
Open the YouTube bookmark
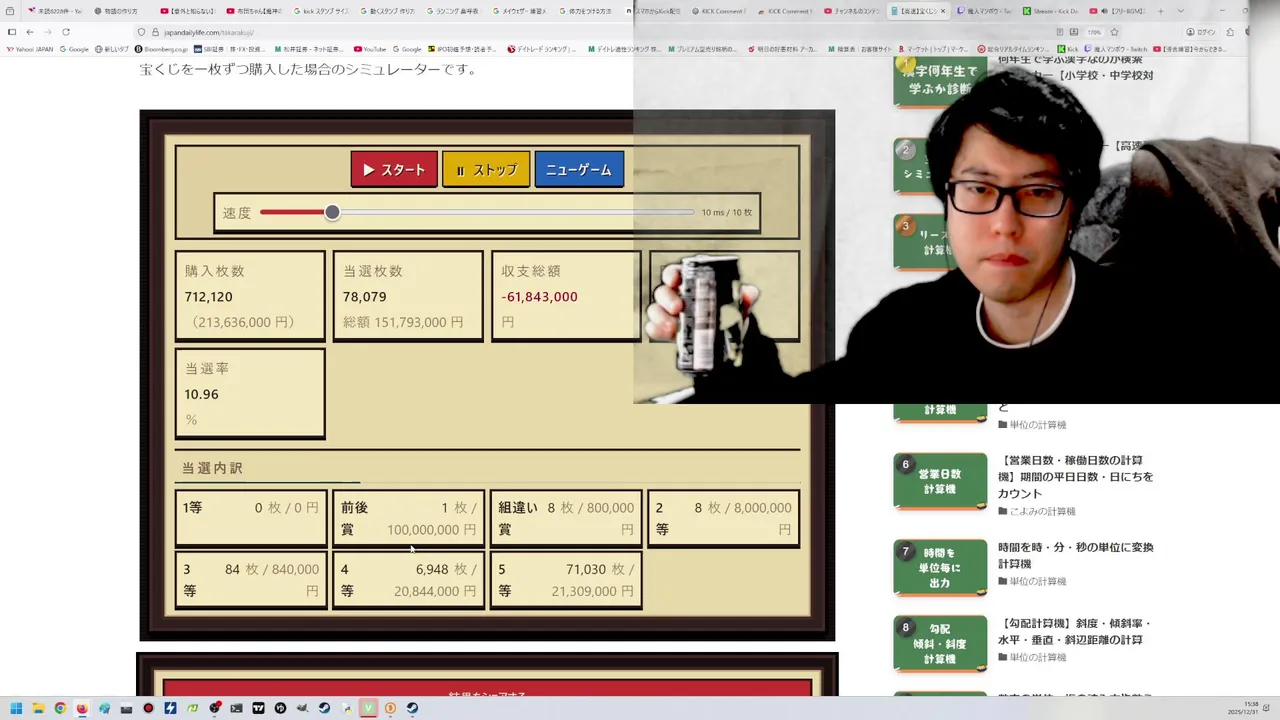(x=371, y=49)
